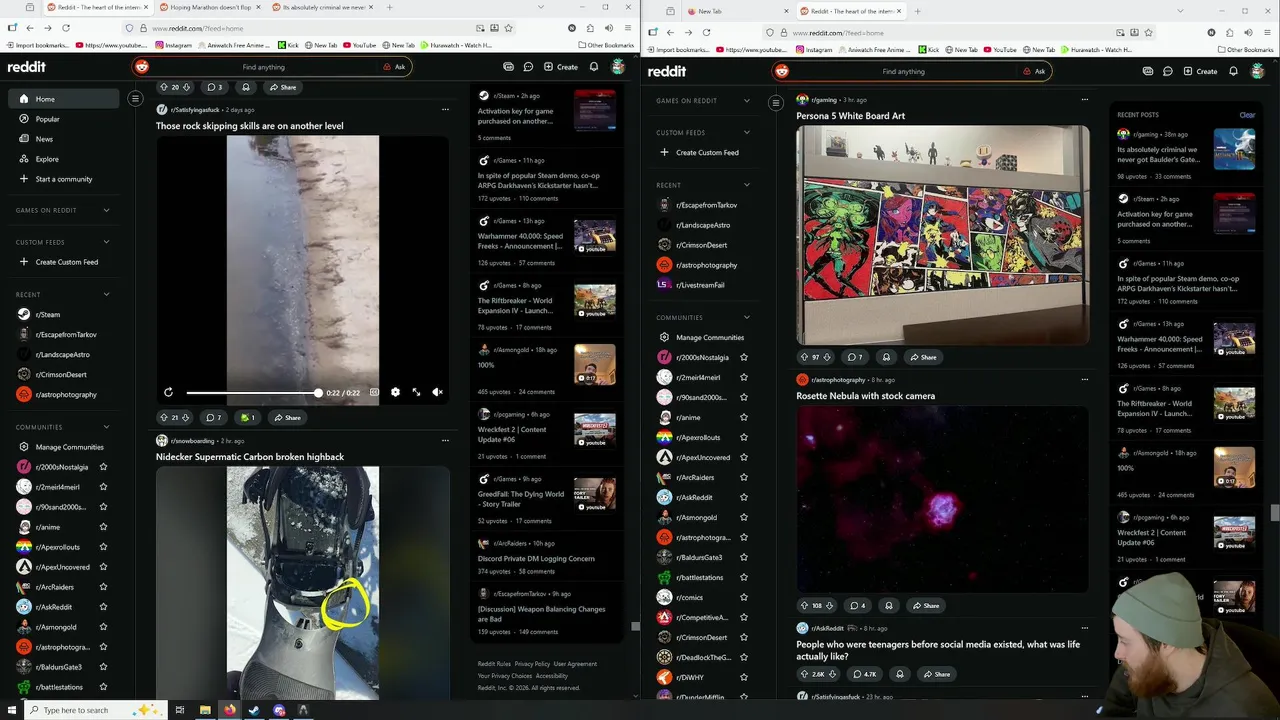
Task: Open comments on Persona 5 White Board Art
Action: (x=855, y=357)
